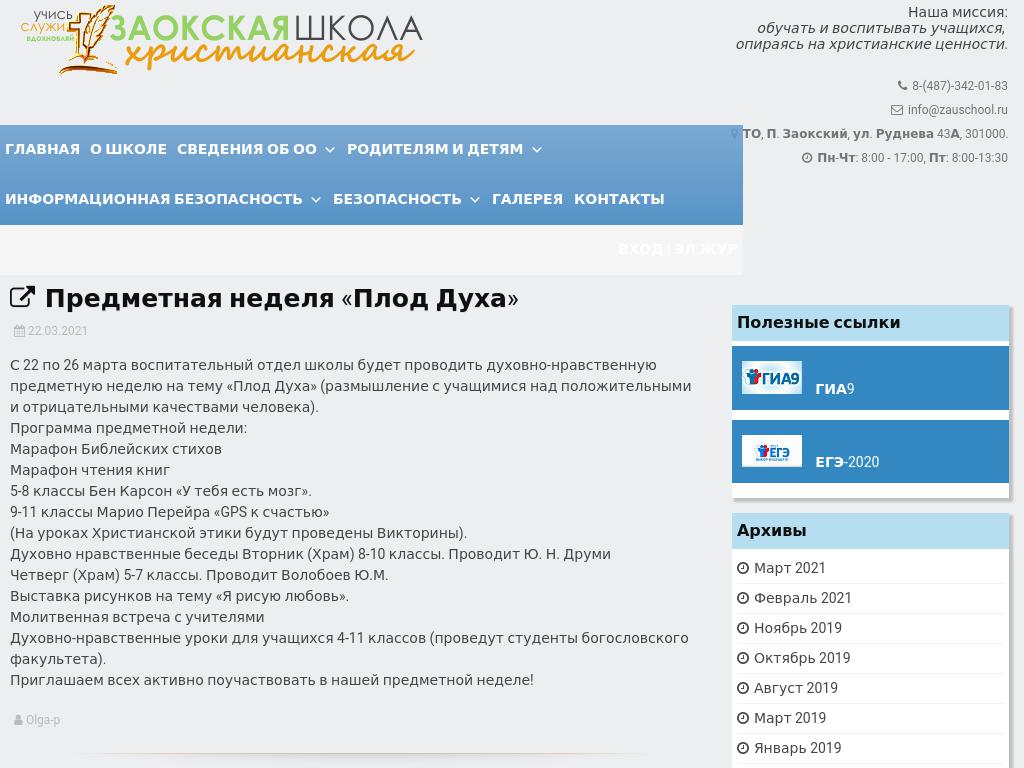Open the ЕГЭ-2020 link in sidebar
This screenshot has height=768, width=1024.
pos(846,462)
